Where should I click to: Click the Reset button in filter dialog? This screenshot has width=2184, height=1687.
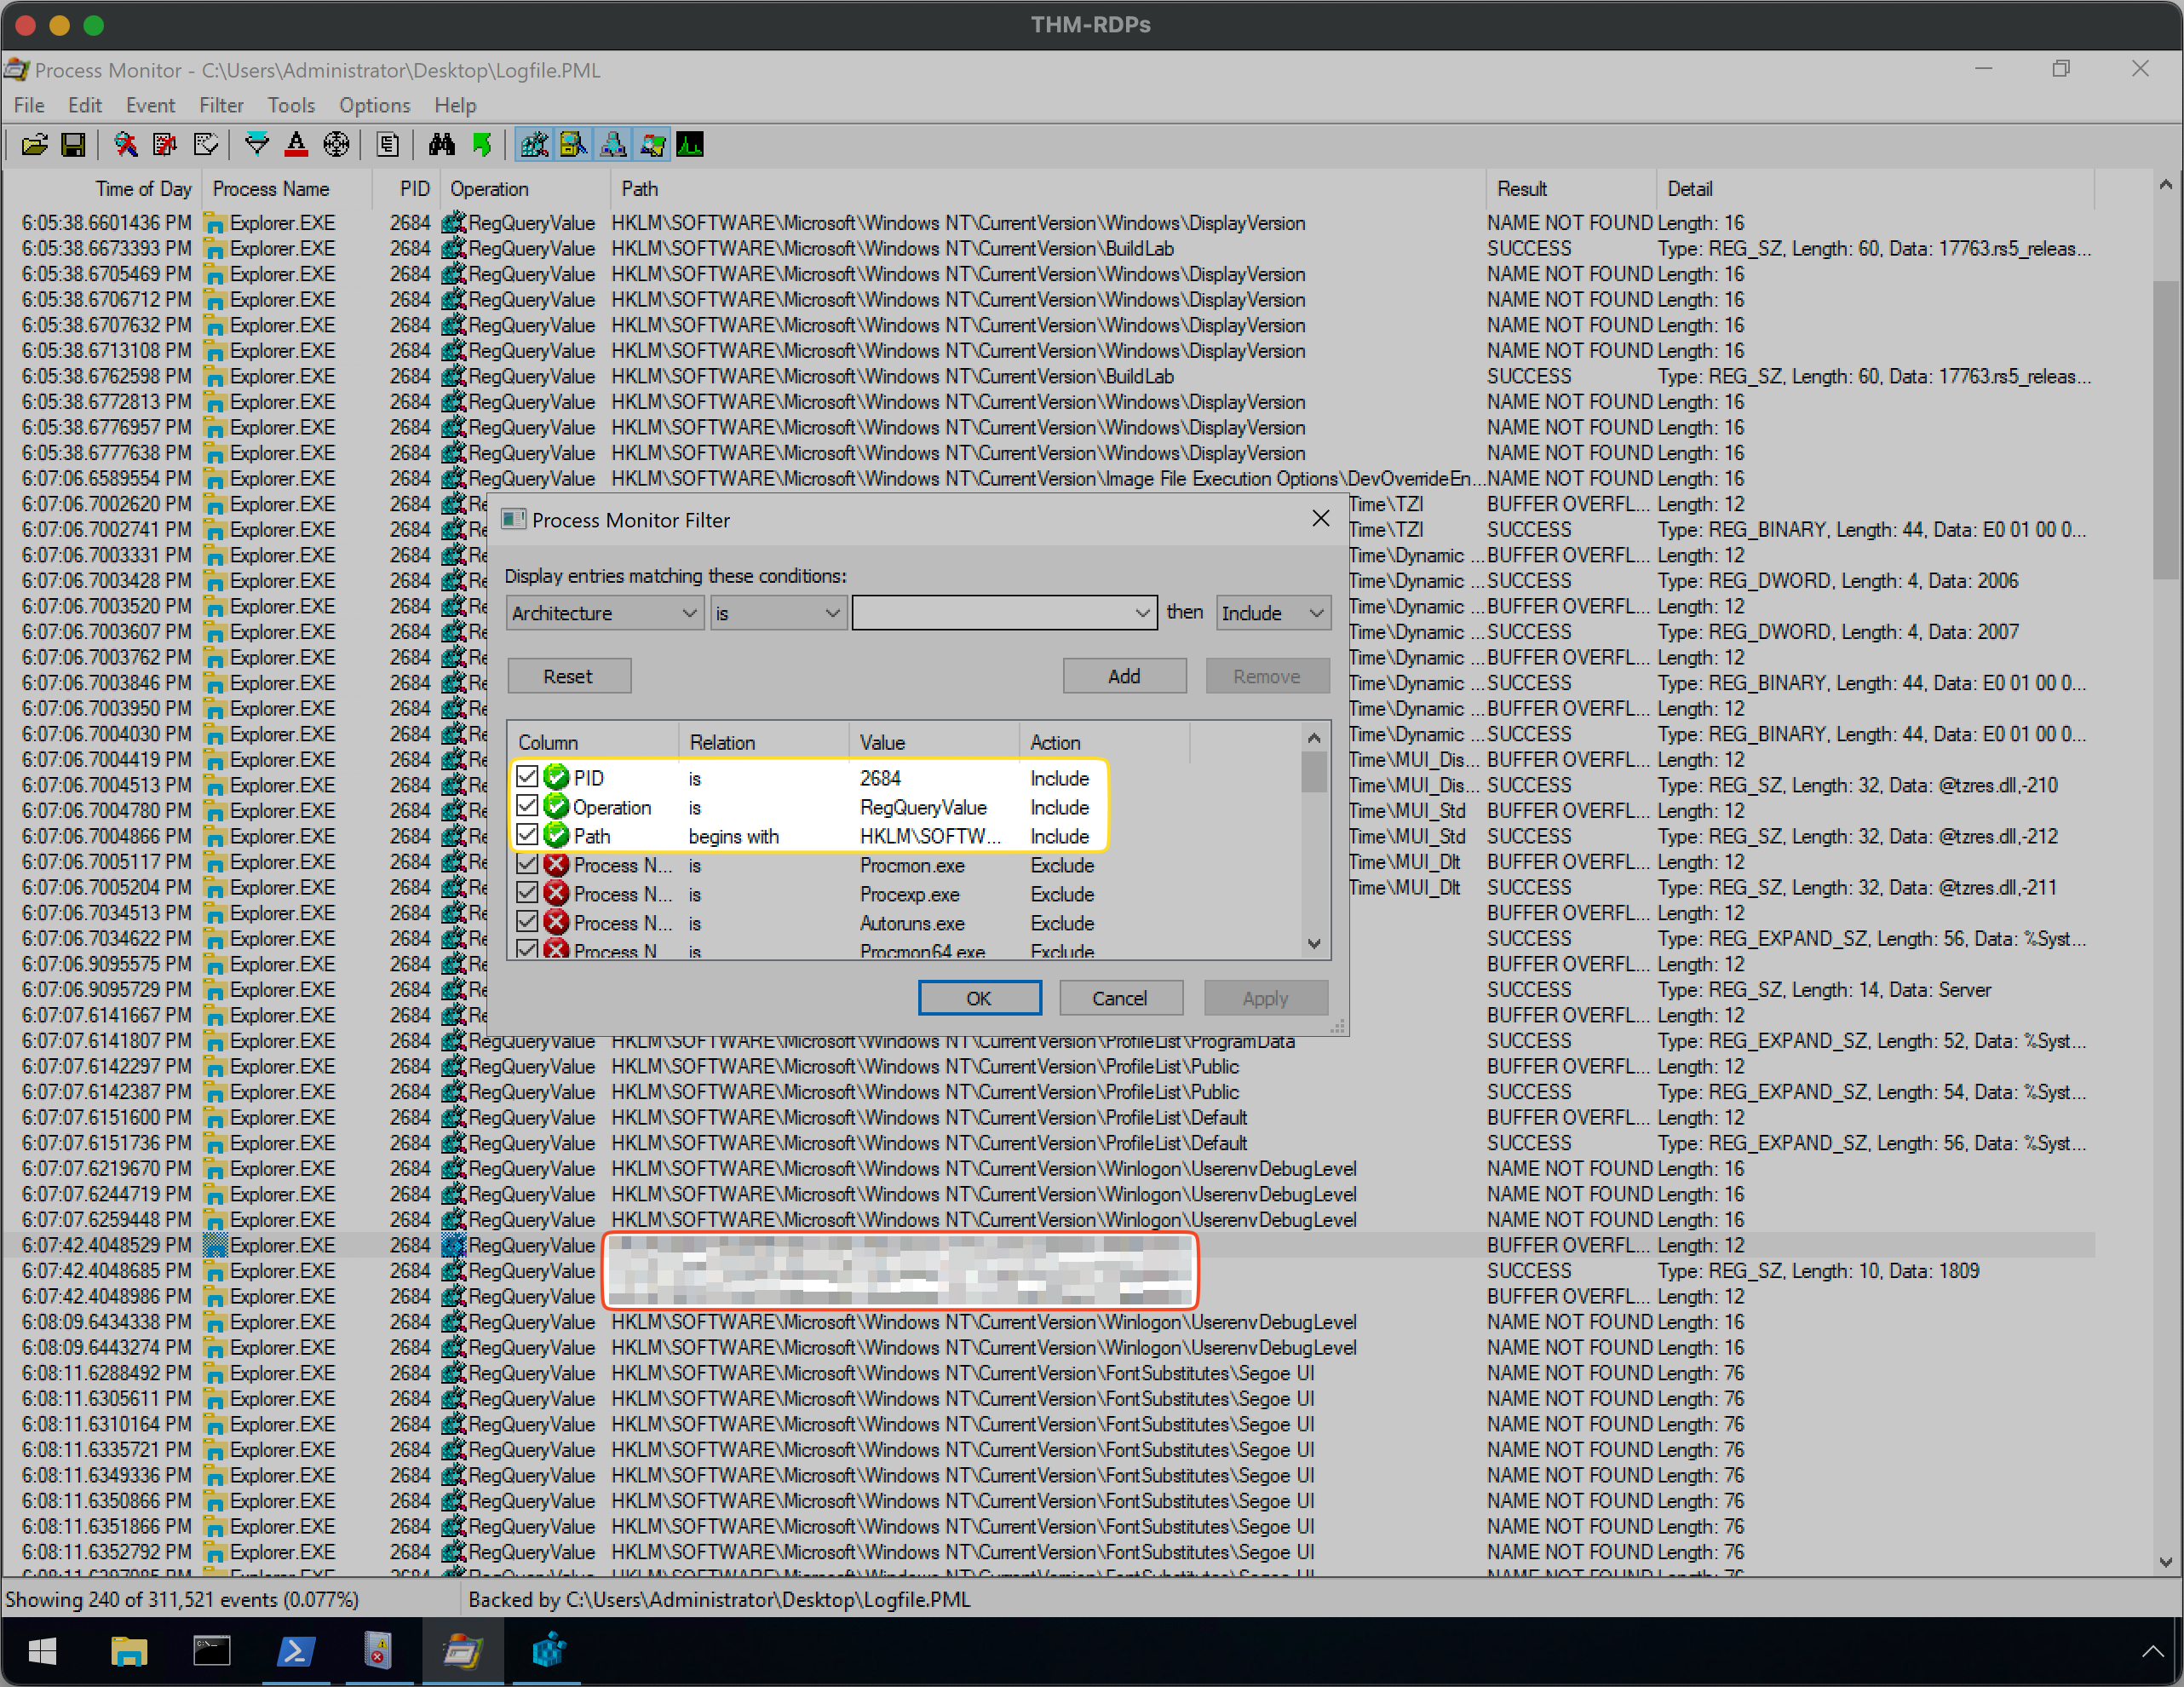pyautogui.click(x=568, y=676)
